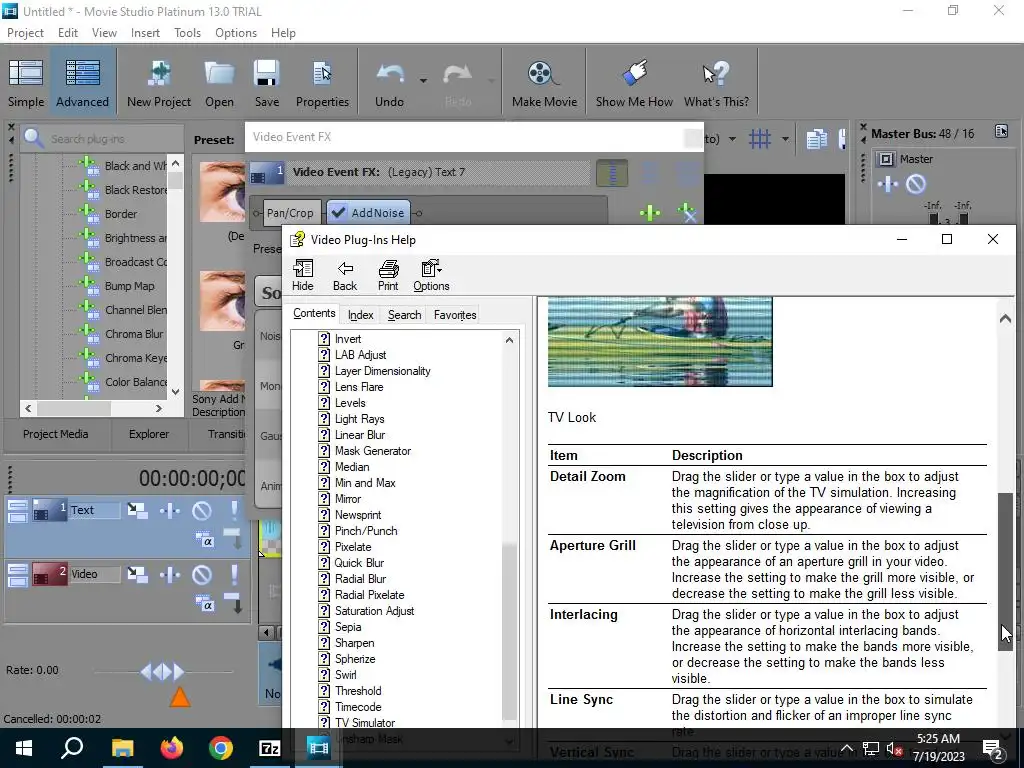Image resolution: width=1024 pixels, height=768 pixels.
Task: Open Master FX on Master Bus
Action: (x=888, y=184)
